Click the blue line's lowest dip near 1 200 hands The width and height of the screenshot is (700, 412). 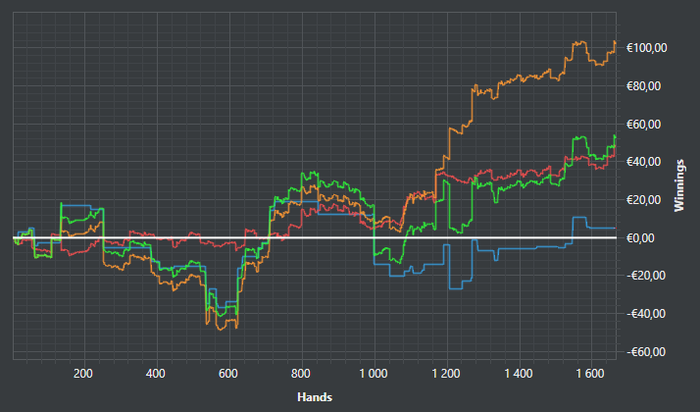click(x=456, y=289)
